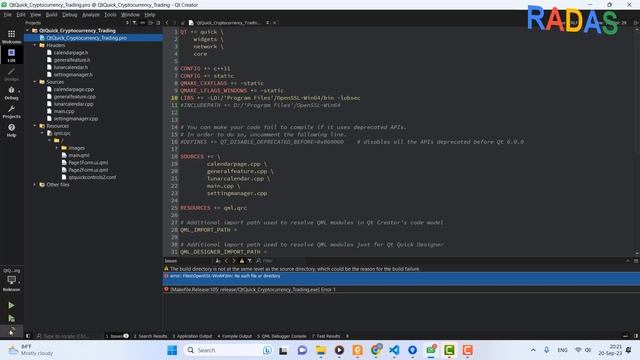This screenshot has height=360, width=640.
Task: Select main.qml in Resources
Action: coord(78,155)
